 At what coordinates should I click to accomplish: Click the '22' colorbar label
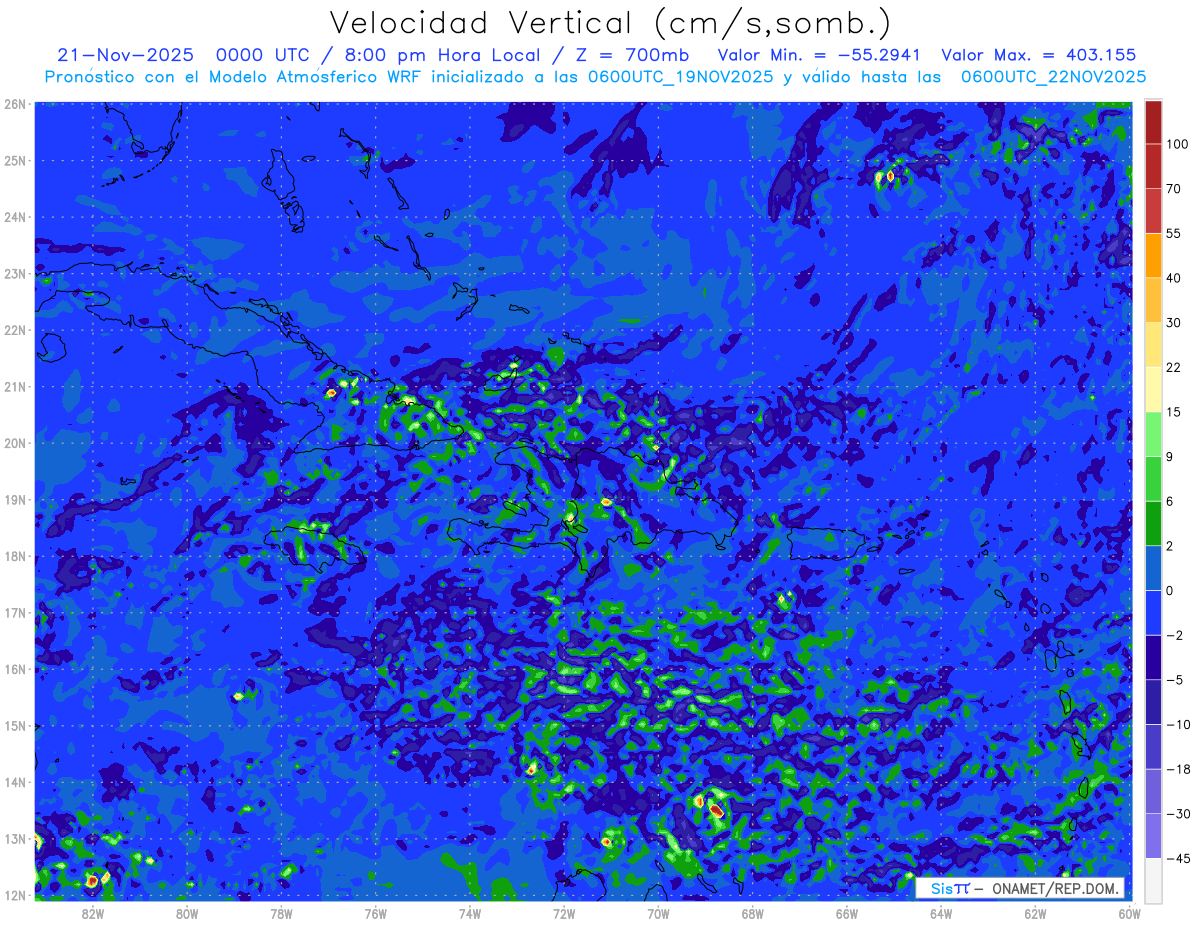pos(1174,367)
